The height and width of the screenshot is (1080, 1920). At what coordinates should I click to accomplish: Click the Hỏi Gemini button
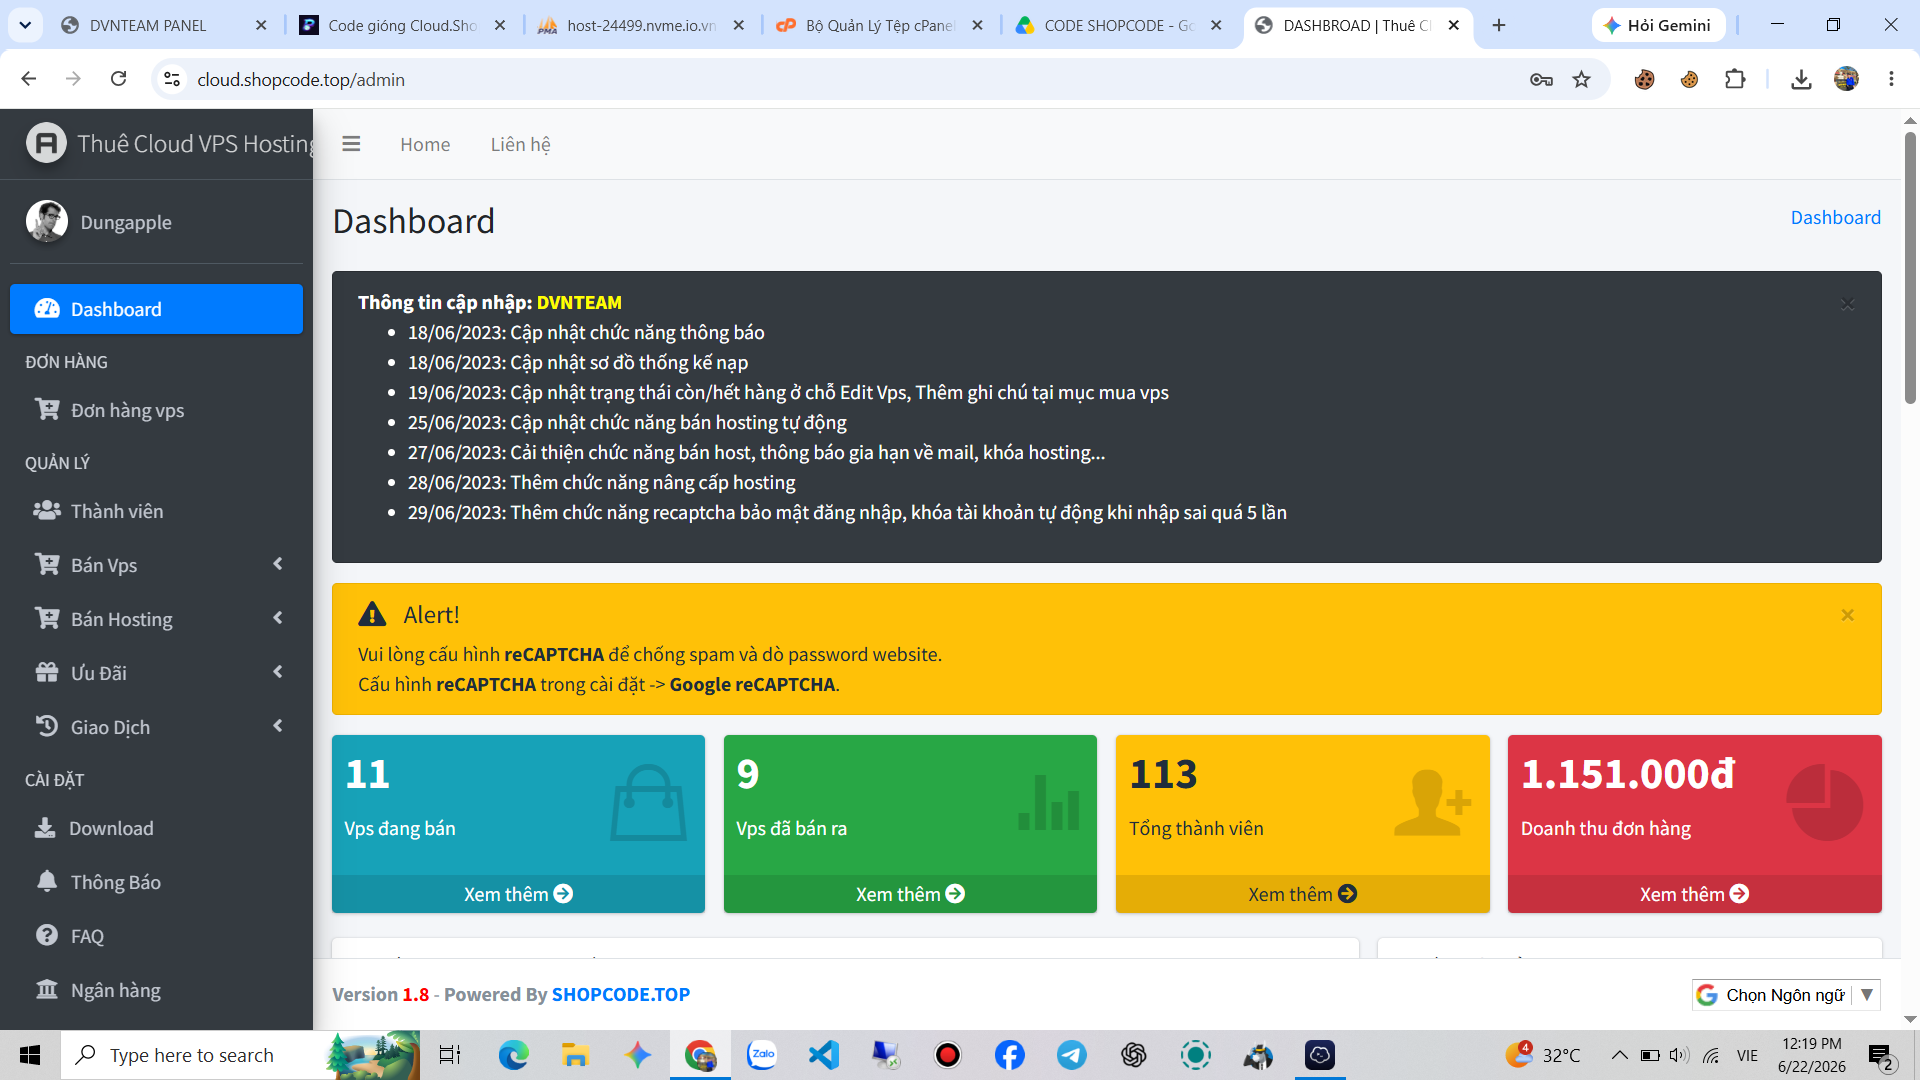click(1658, 25)
